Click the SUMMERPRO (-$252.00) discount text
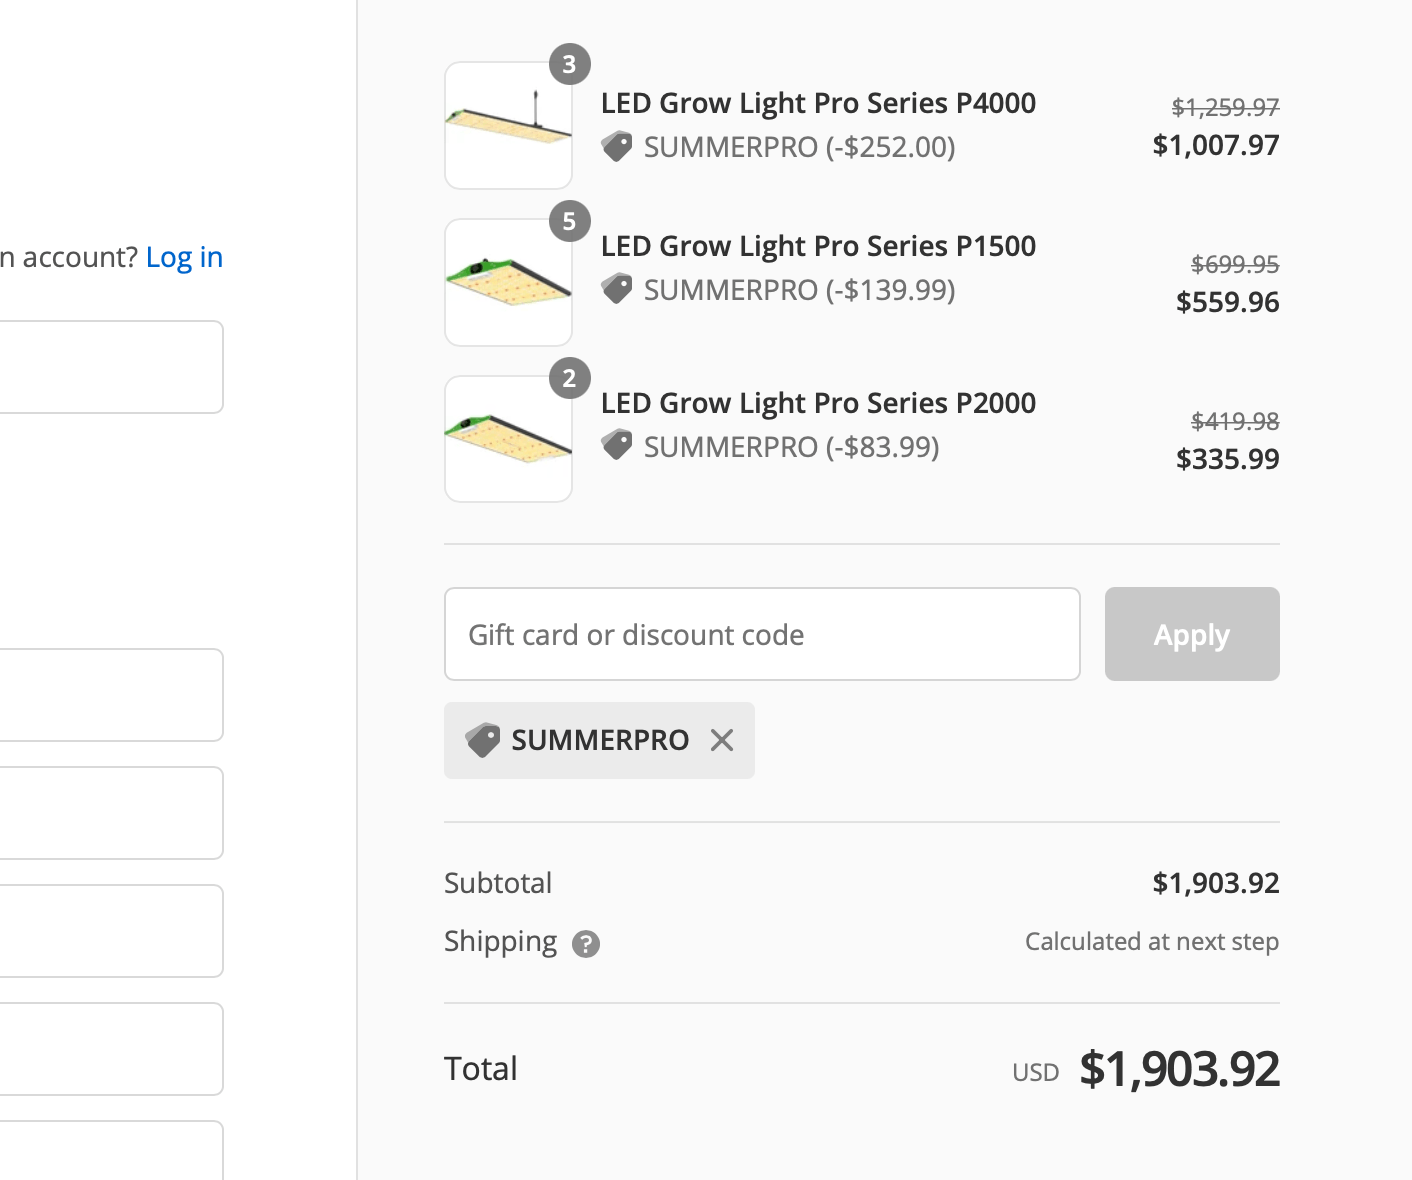 [x=800, y=147]
